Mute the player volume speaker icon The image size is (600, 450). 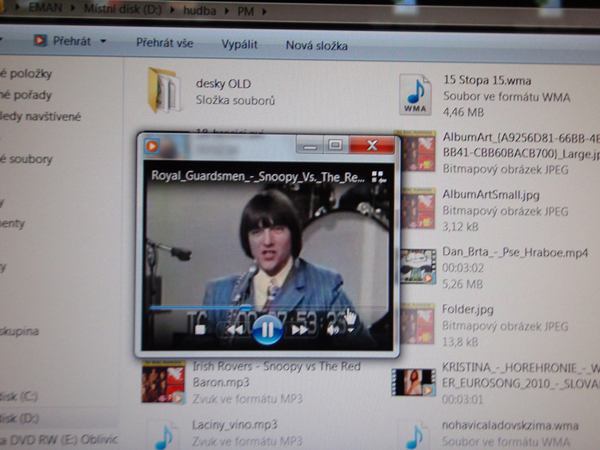333,329
